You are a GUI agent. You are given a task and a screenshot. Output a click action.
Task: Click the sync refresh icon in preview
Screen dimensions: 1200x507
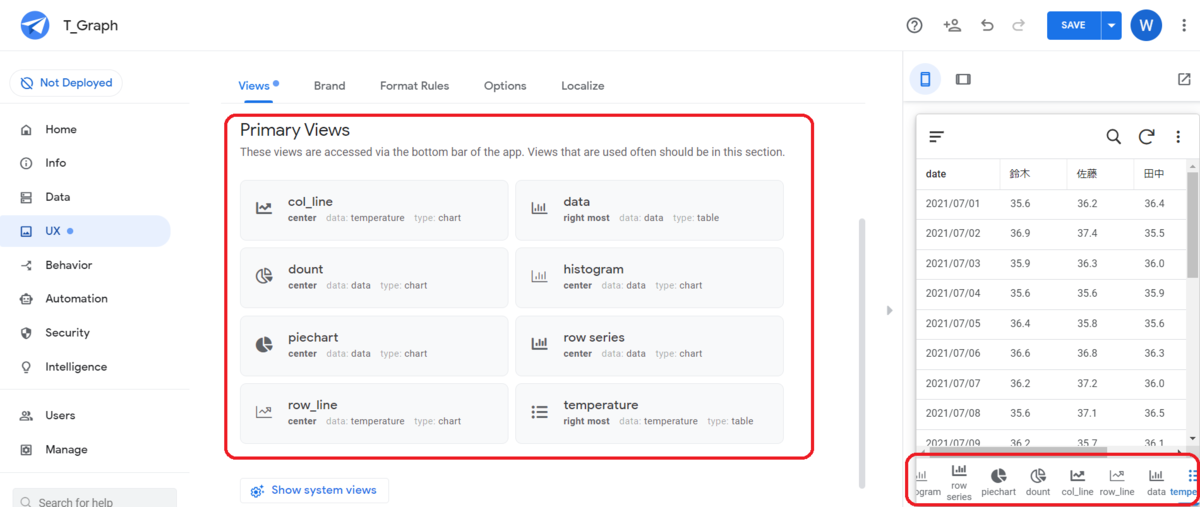pos(1147,136)
